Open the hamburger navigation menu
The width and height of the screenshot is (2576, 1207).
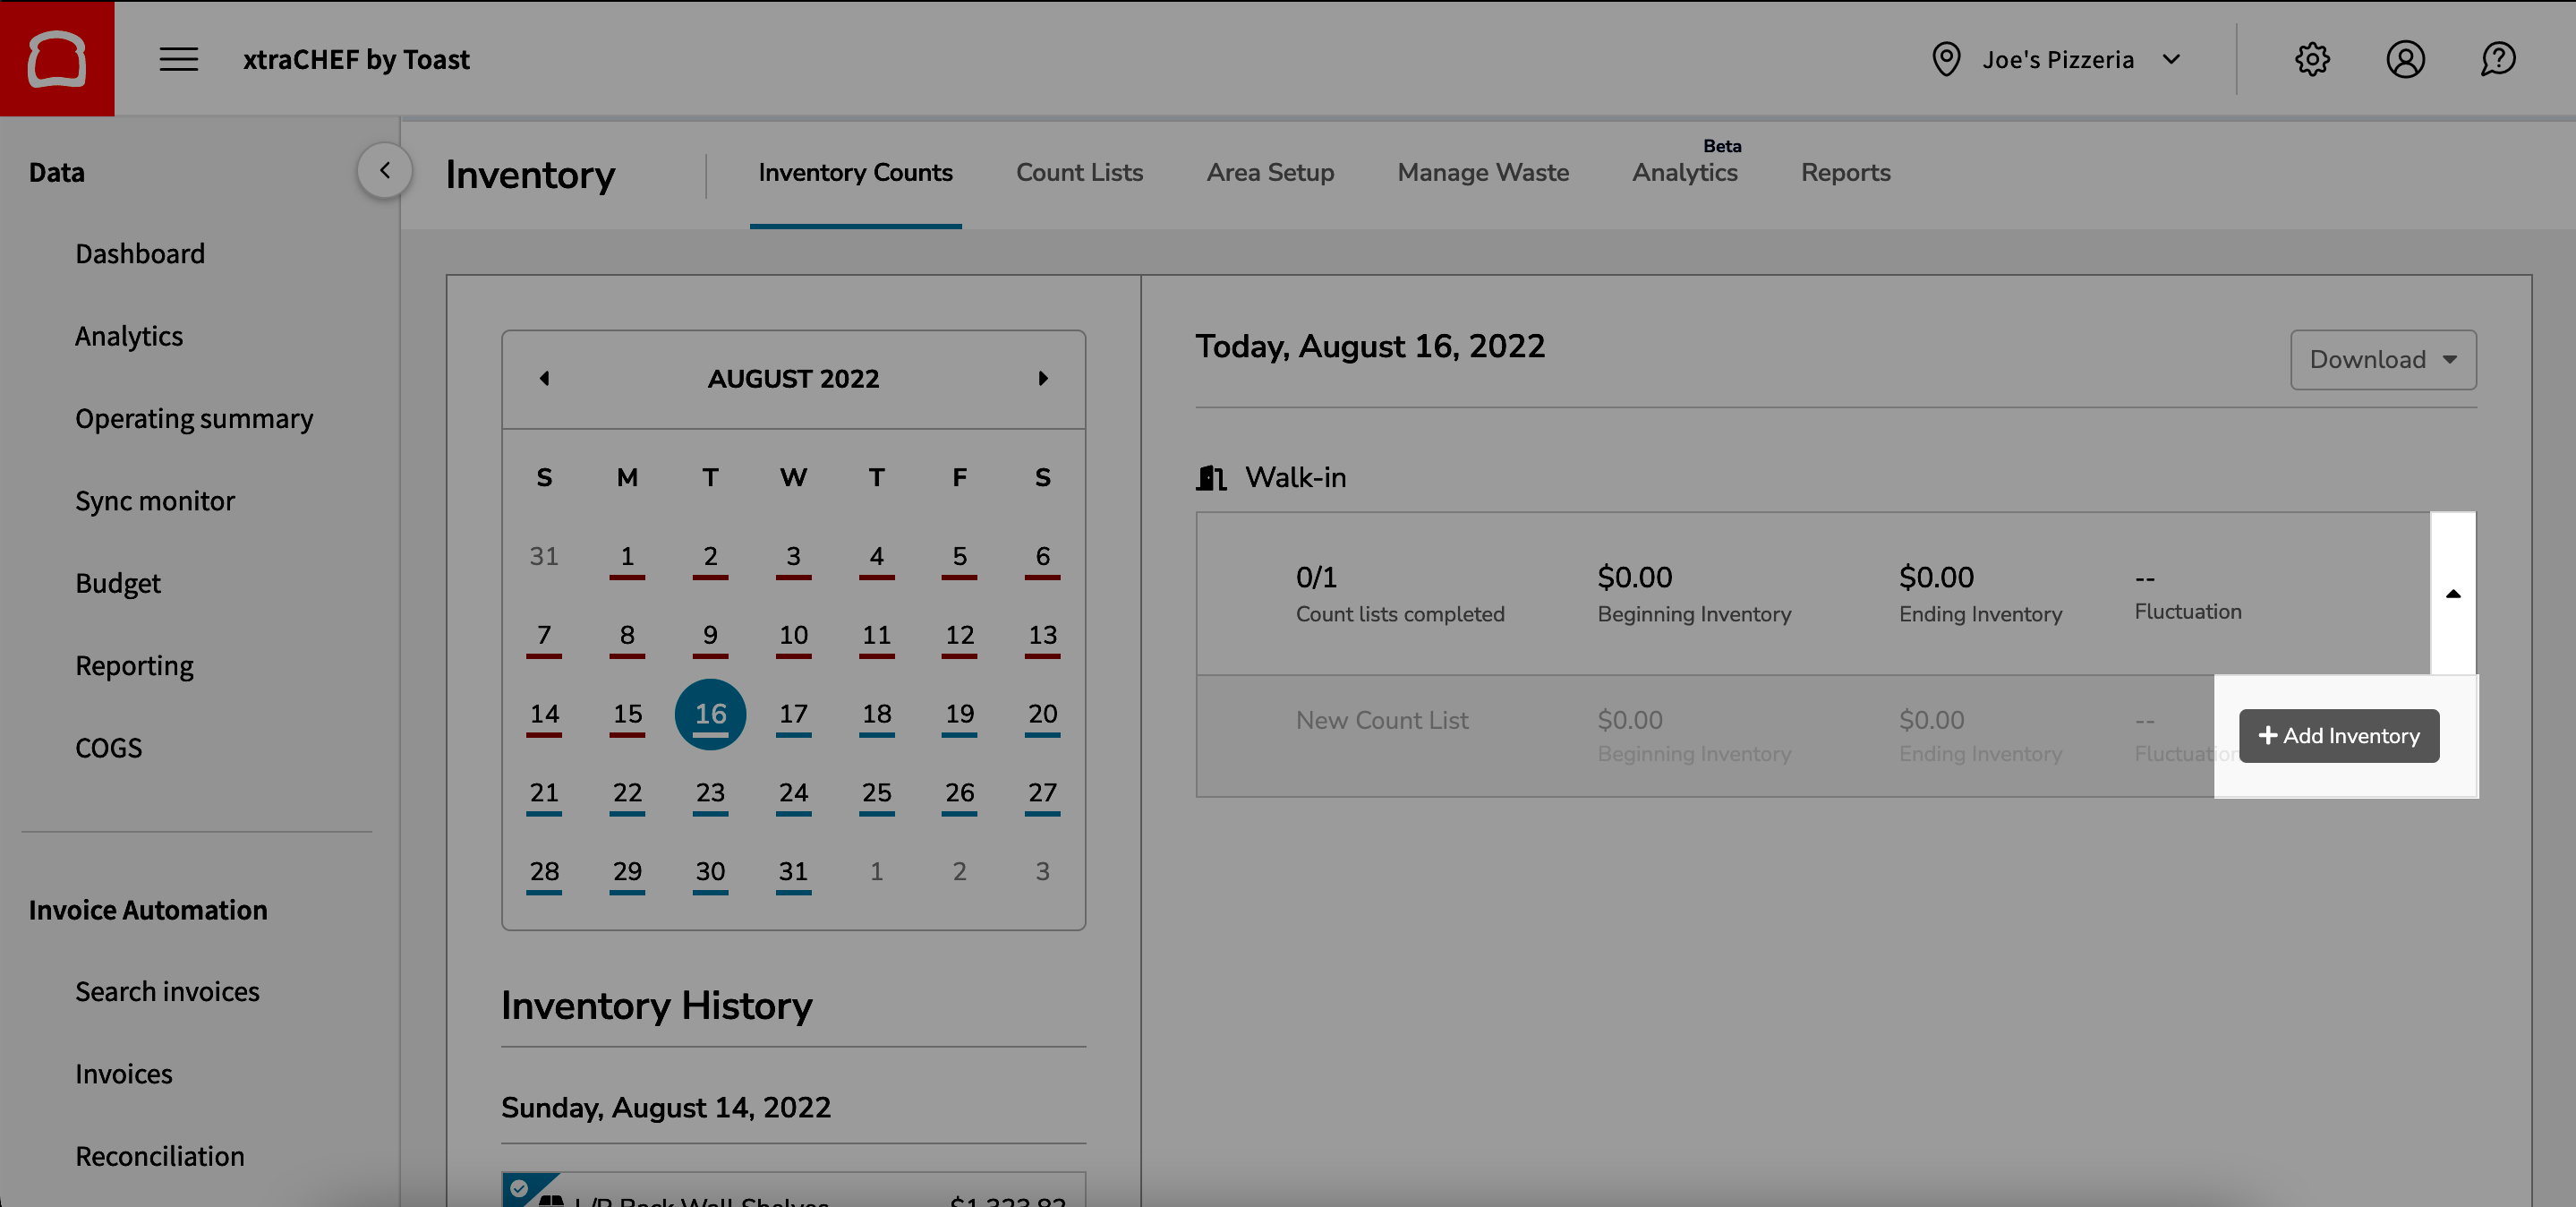coord(179,59)
